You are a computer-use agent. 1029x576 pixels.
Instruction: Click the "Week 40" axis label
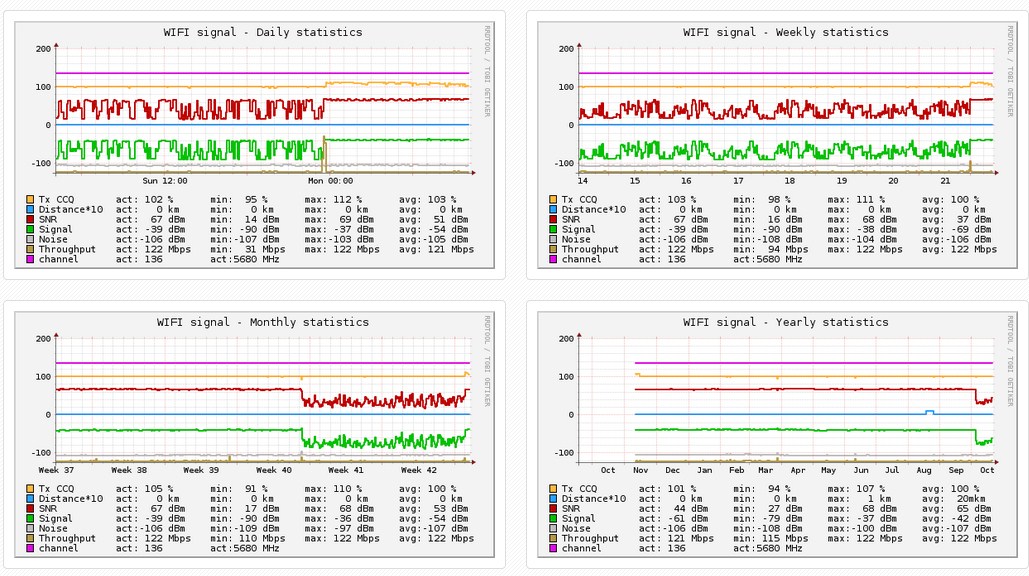(274, 470)
